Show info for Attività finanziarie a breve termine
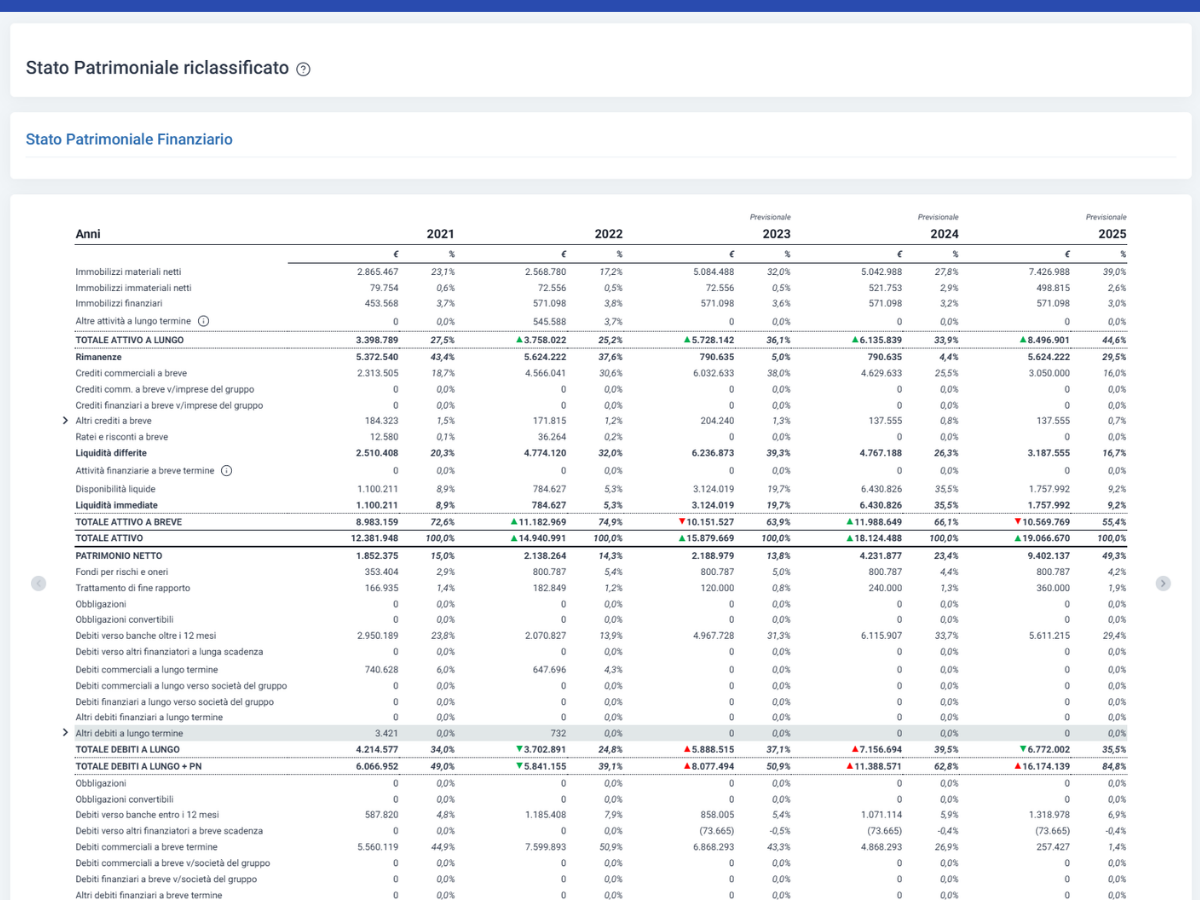The image size is (1200, 900). [226, 470]
